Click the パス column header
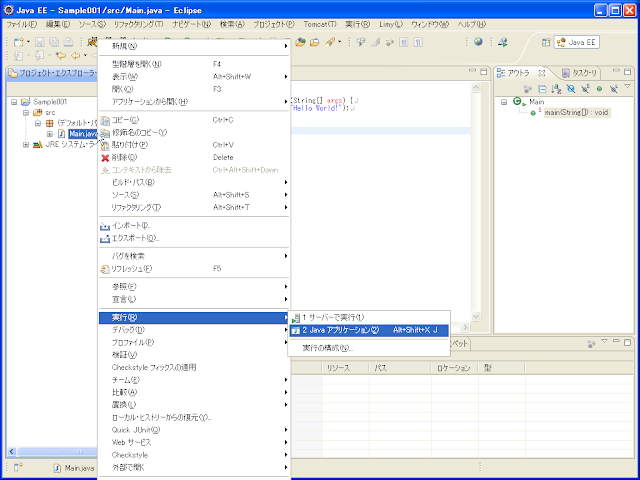 [x=400, y=368]
